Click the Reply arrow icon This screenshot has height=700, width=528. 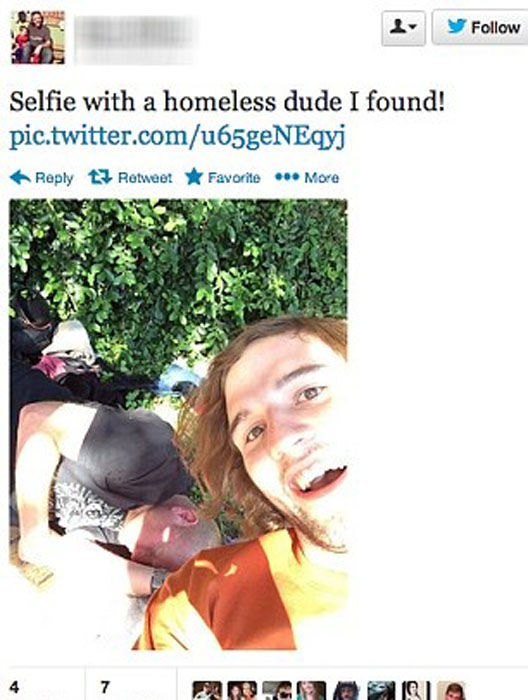pyautogui.click(x=20, y=178)
